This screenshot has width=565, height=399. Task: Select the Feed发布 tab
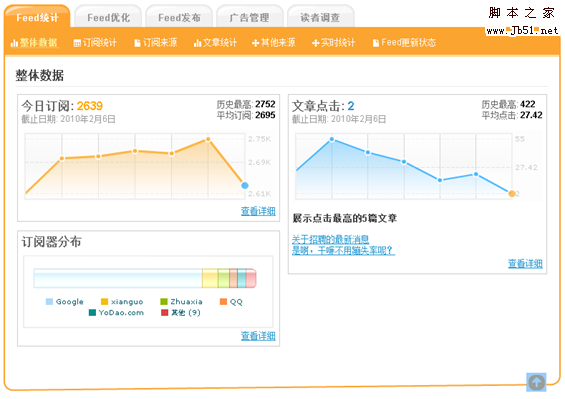pyautogui.click(x=179, y=17)
